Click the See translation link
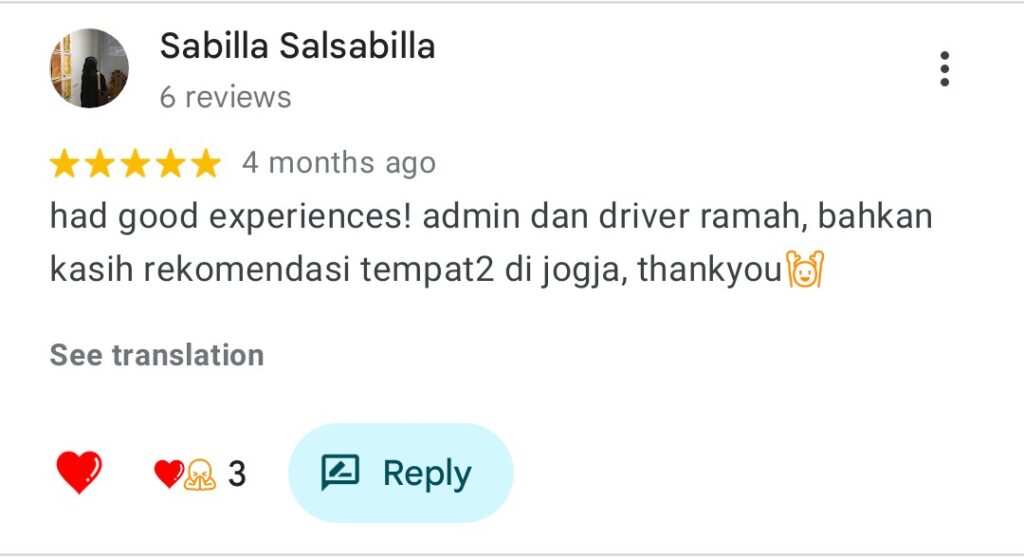 point(157,355)
